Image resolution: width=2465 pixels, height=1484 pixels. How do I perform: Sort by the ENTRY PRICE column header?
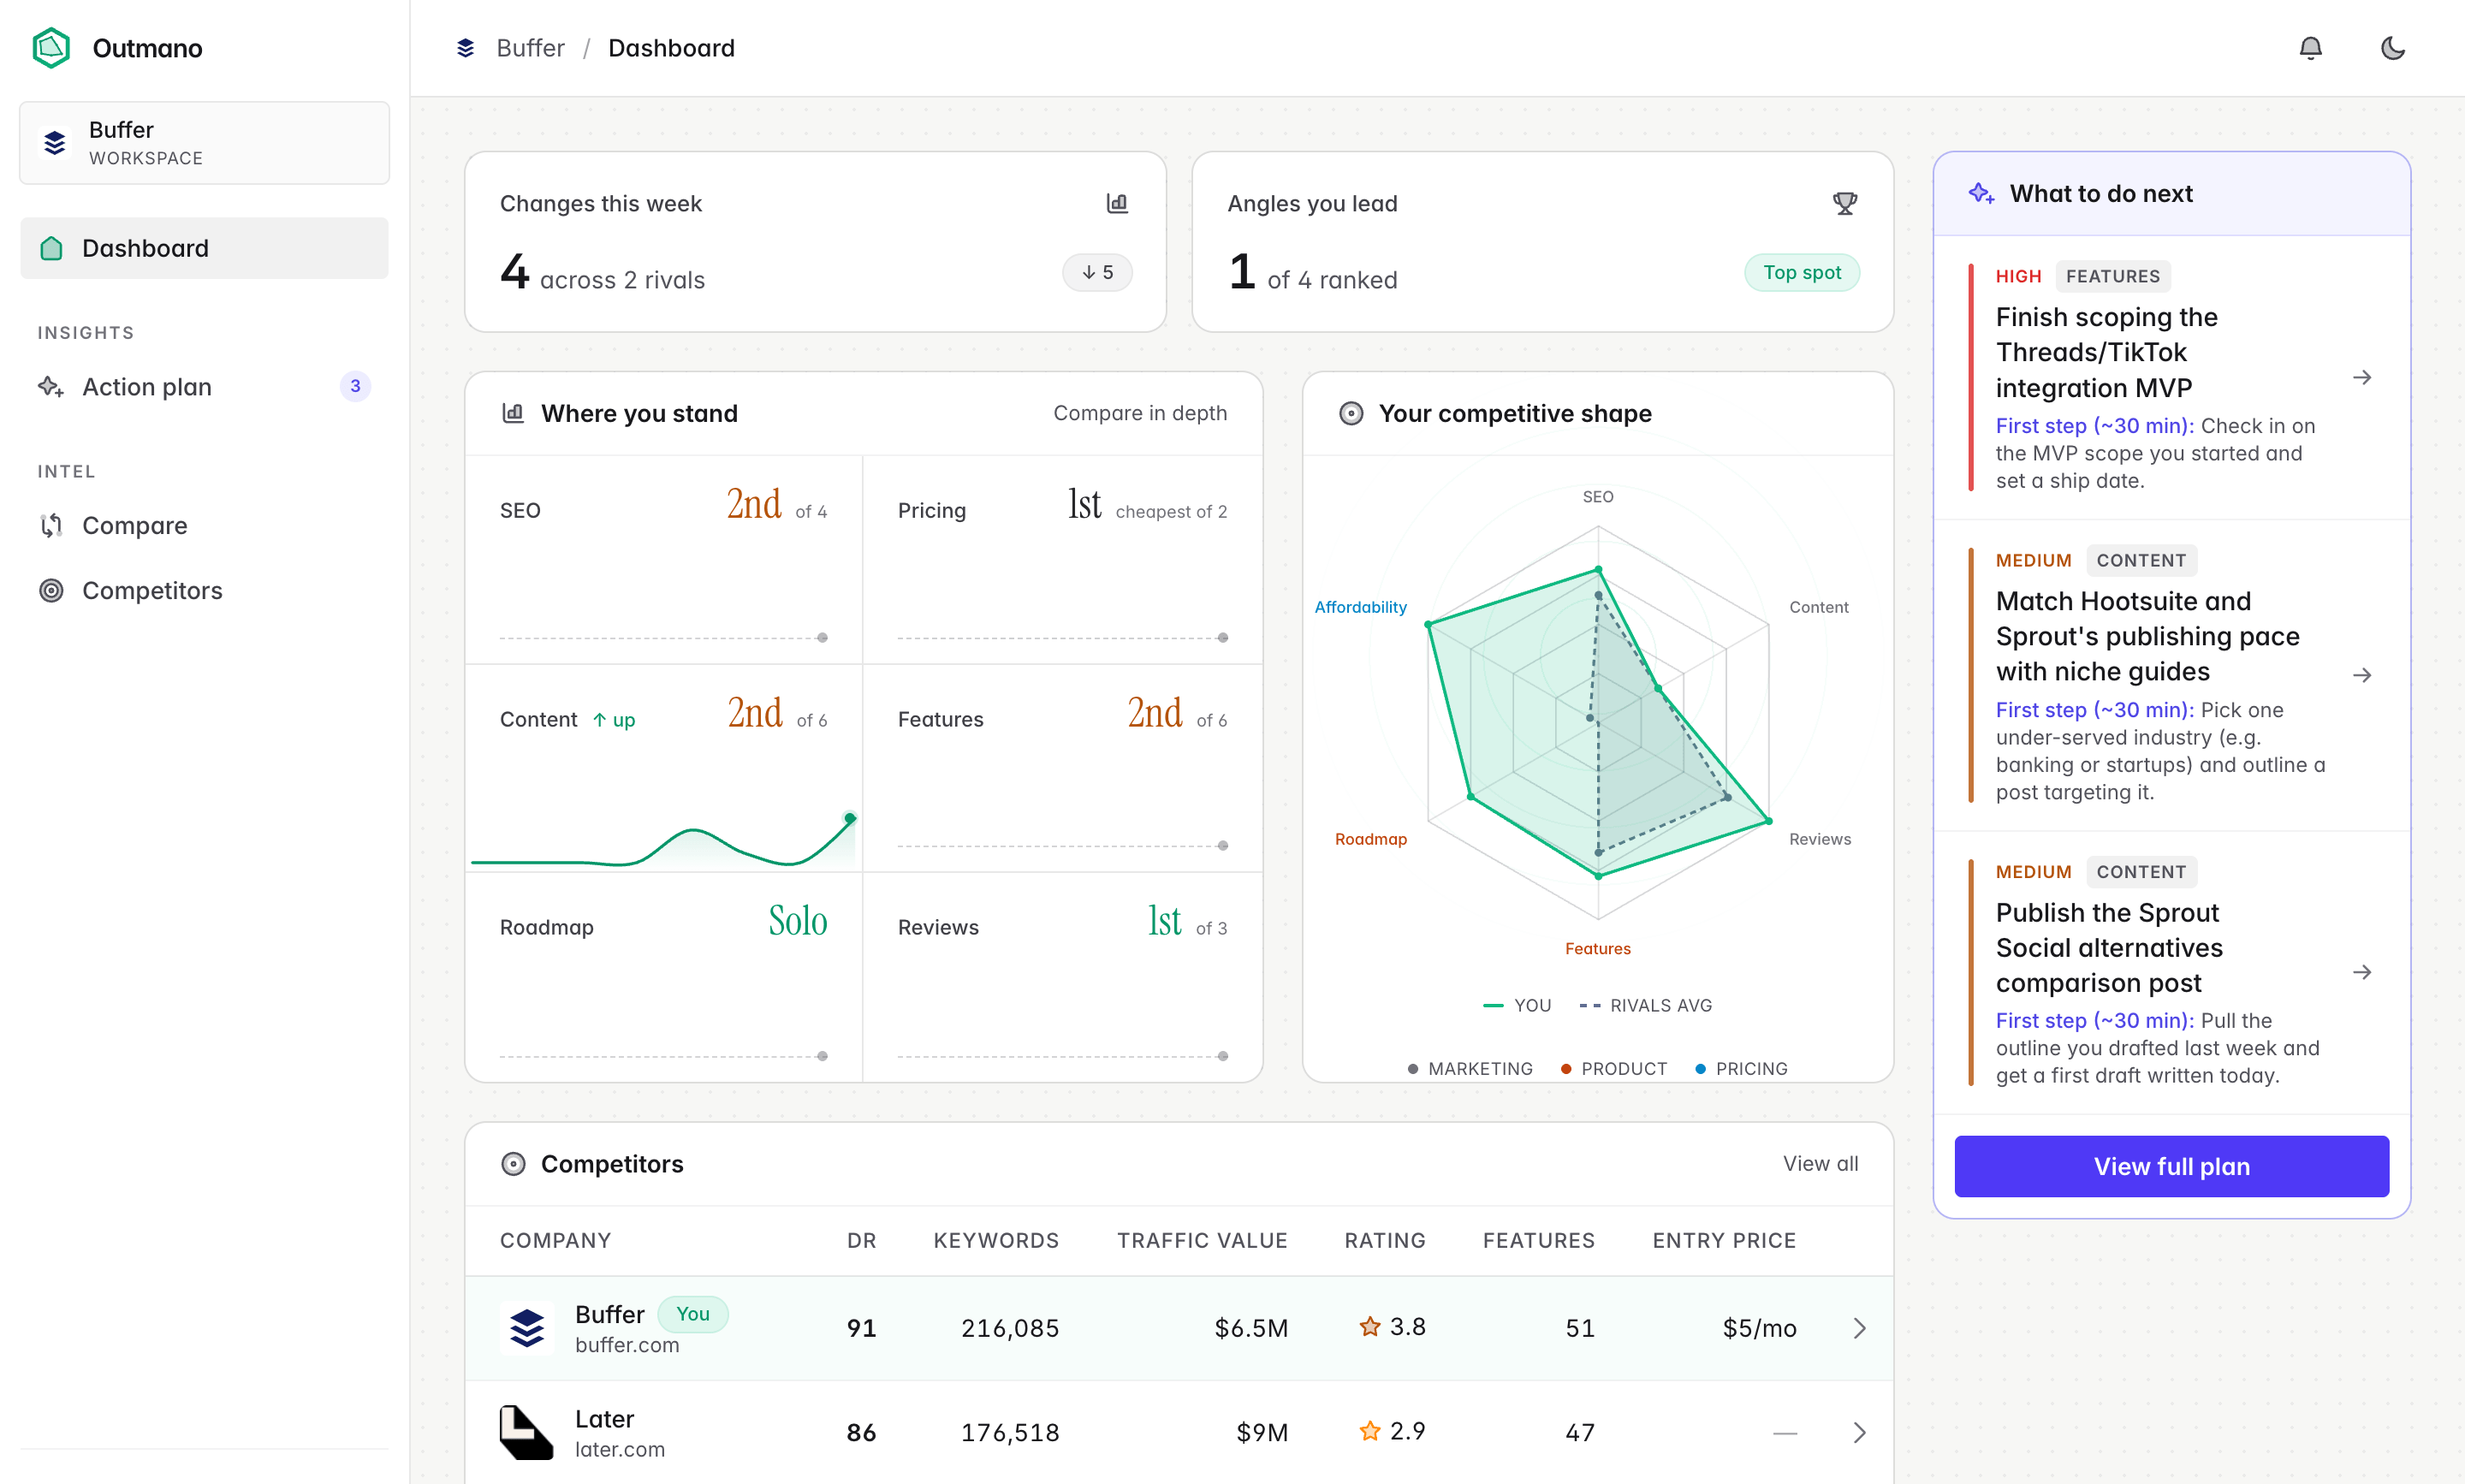tap(1724, 1241)
